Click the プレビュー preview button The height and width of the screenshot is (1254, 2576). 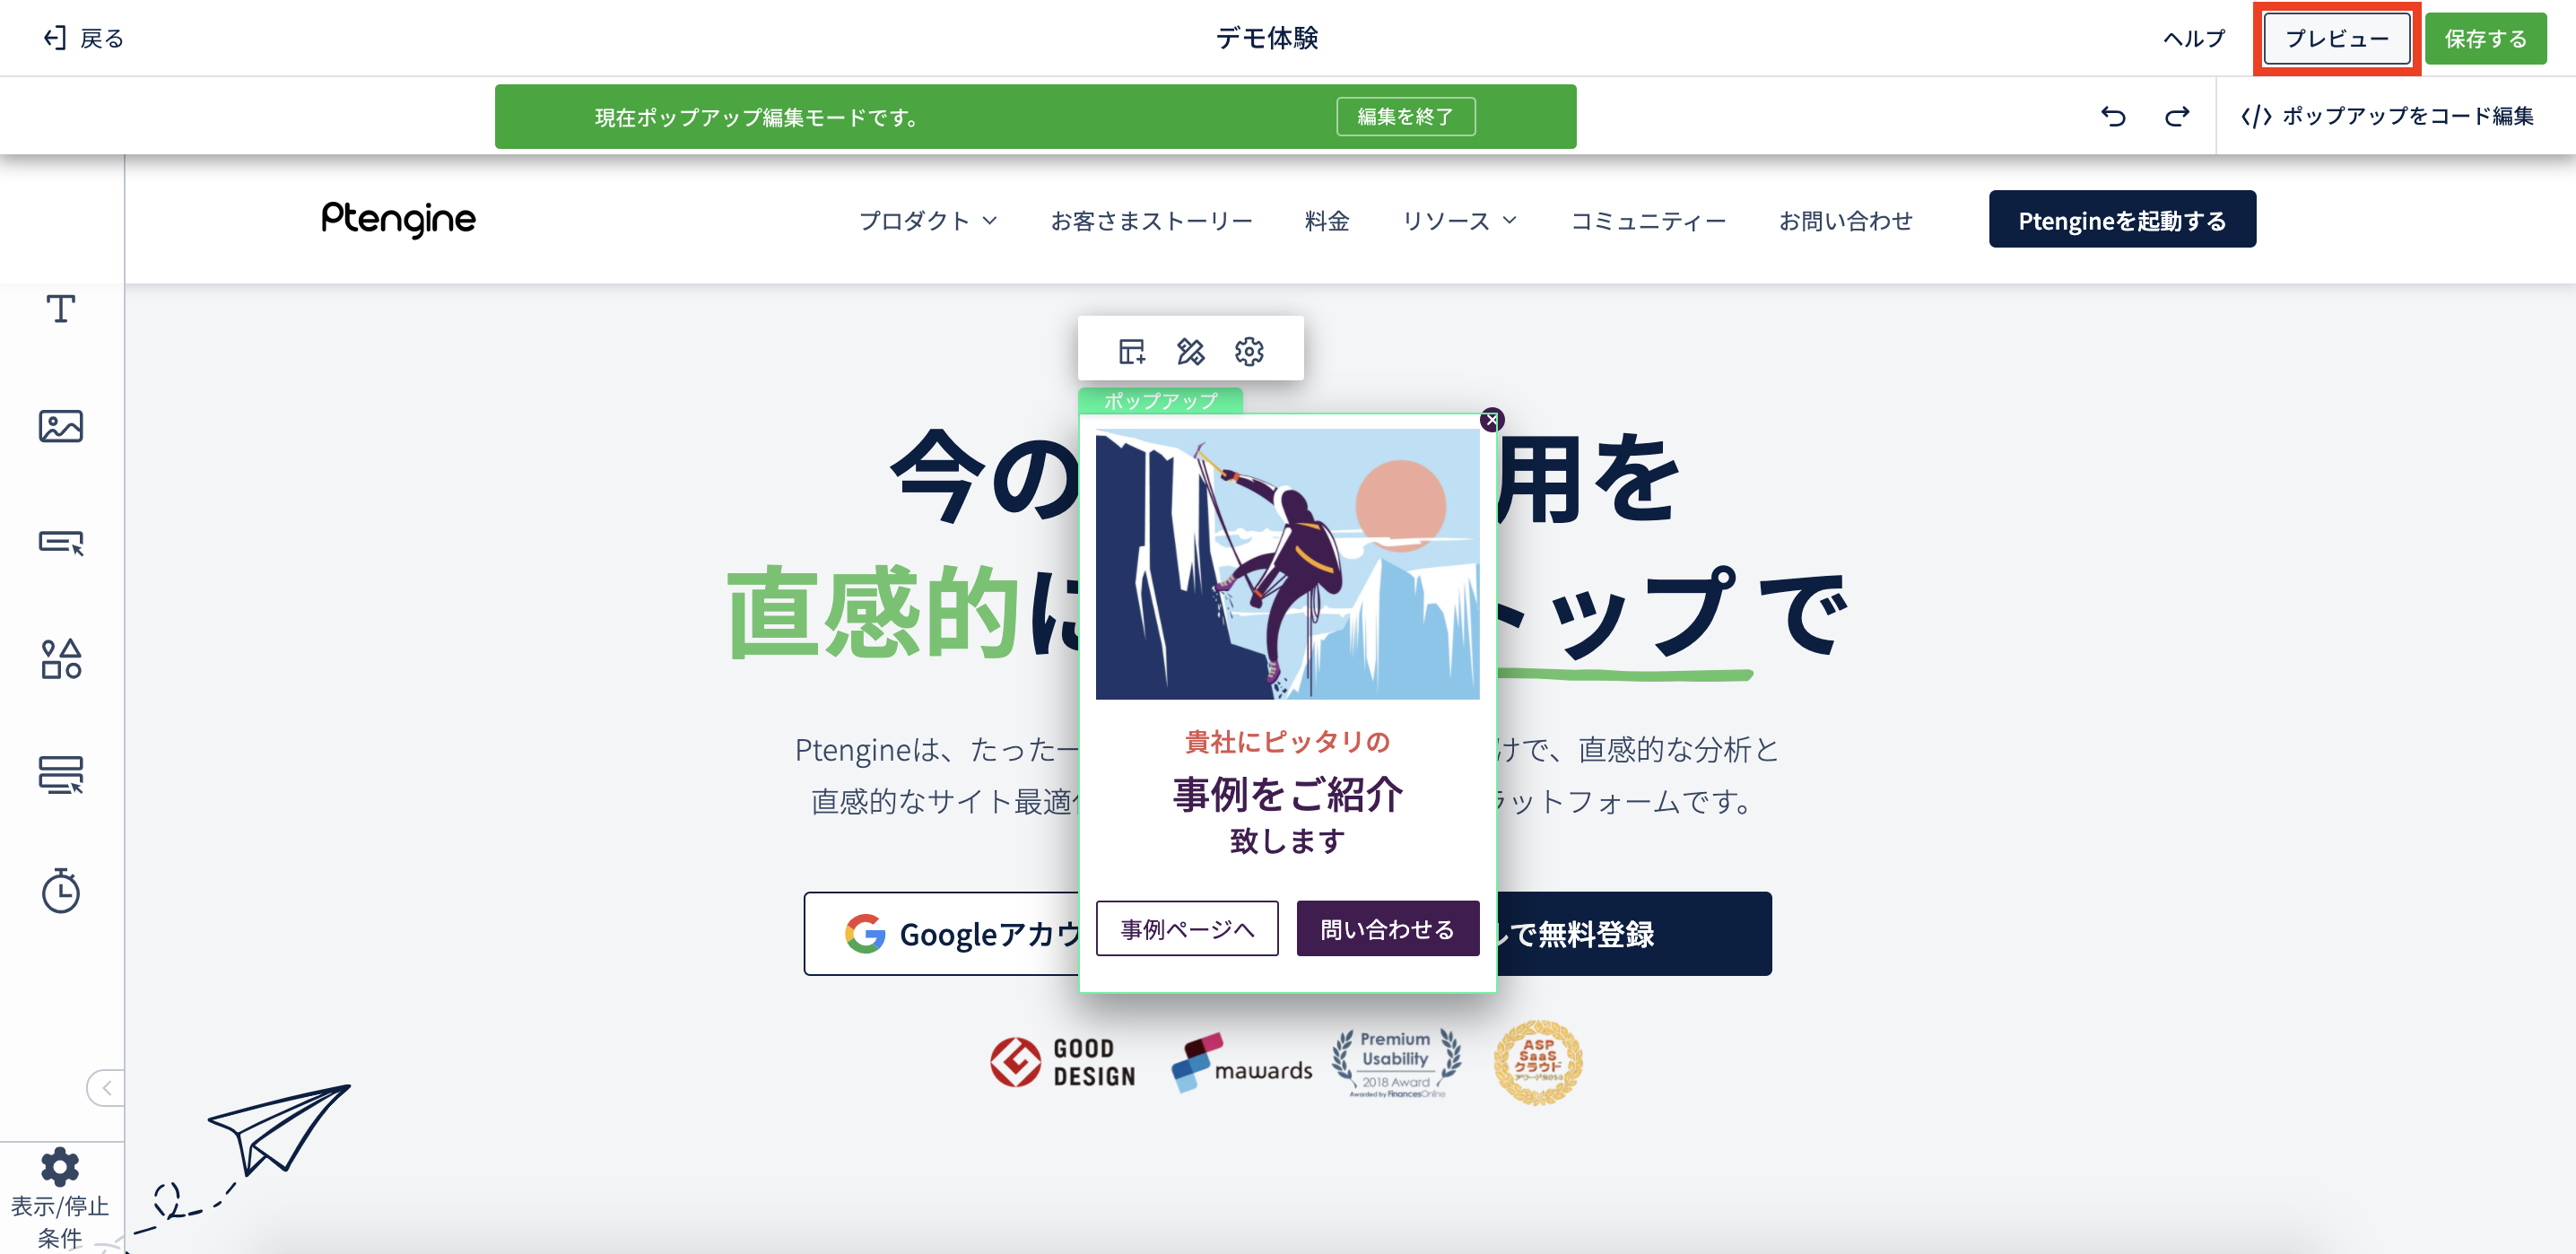(2336, 38)
